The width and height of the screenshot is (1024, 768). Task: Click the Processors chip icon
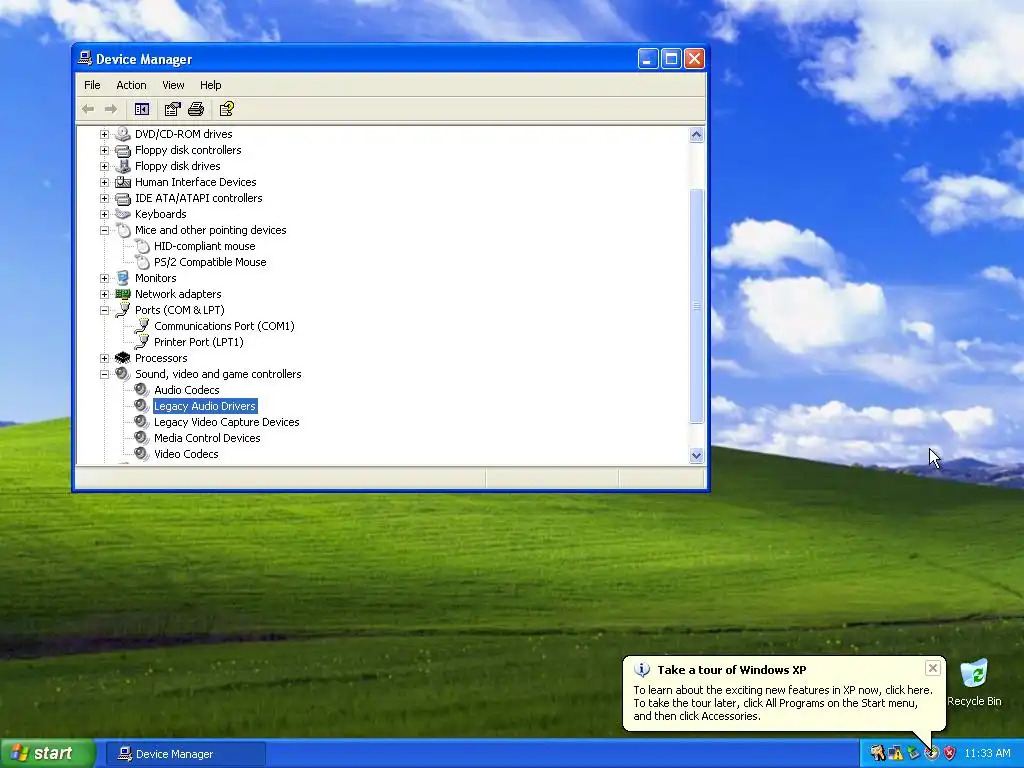click(123, 358)
